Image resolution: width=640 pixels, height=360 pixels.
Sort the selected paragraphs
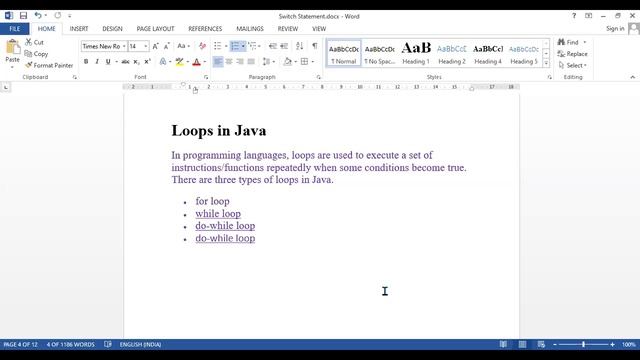click(300, 46)
